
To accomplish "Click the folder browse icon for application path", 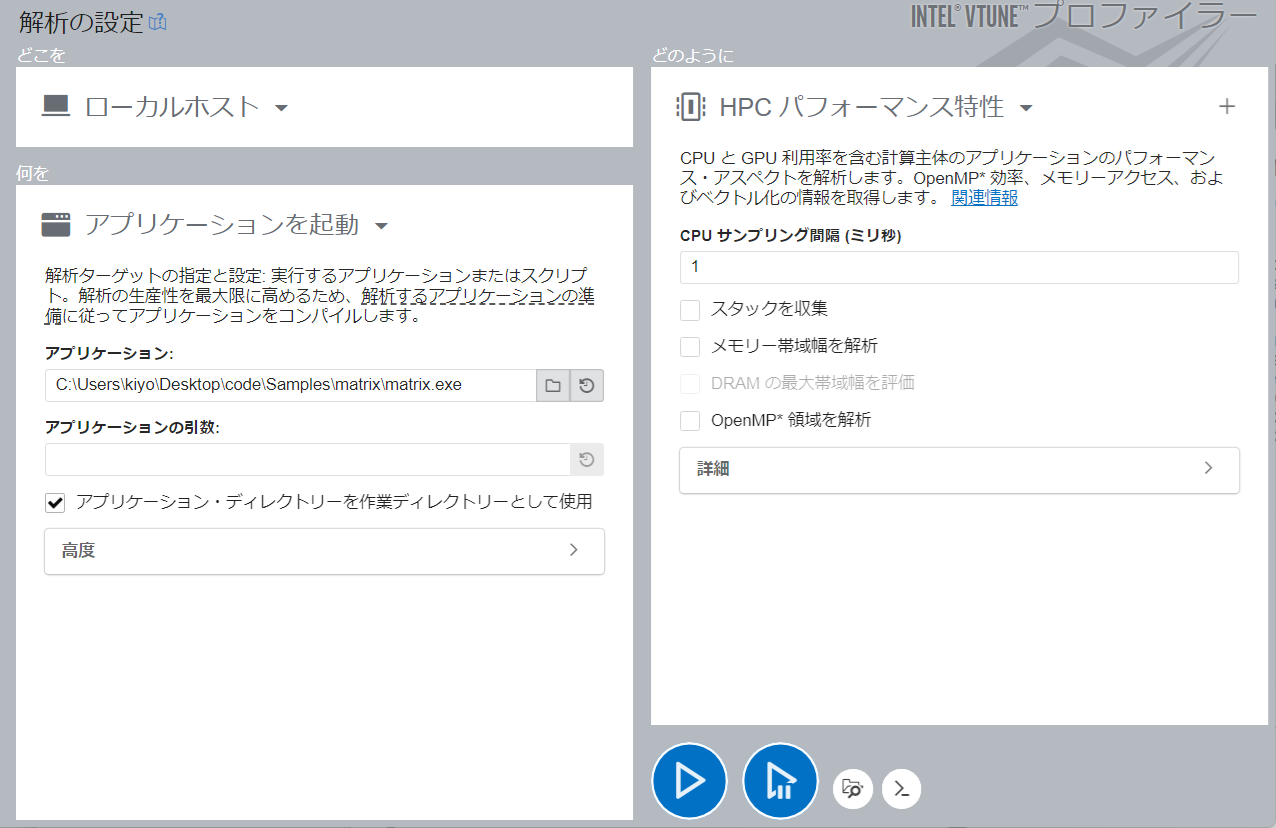I will pos(553,385).
